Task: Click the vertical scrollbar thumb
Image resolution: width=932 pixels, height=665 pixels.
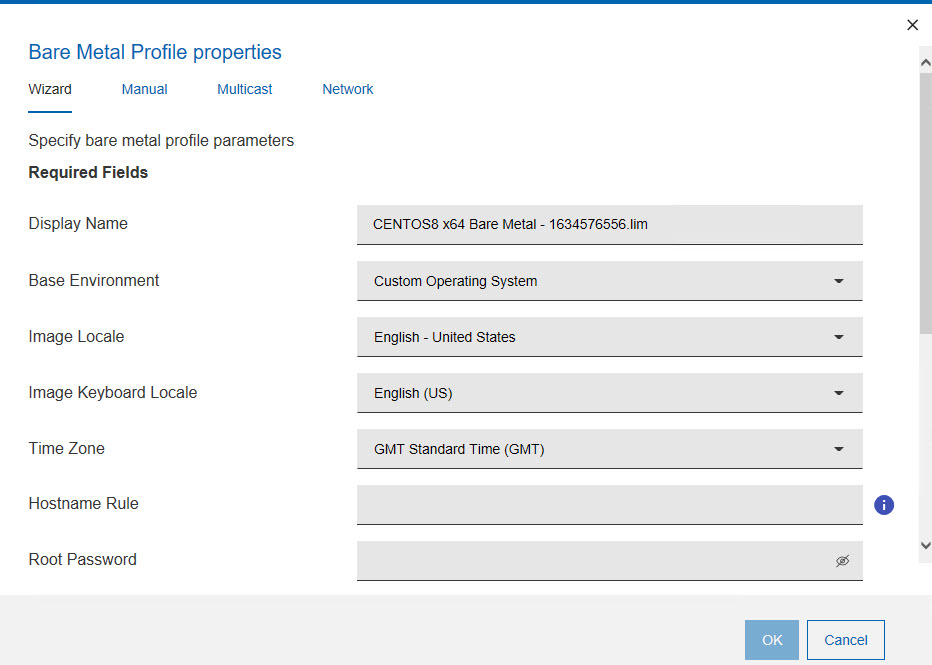Action: click(925, 200)
